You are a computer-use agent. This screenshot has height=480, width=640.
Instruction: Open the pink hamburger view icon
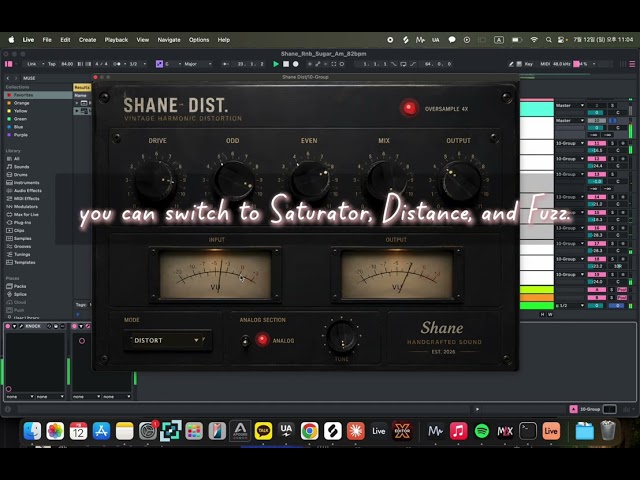[632, 64]
